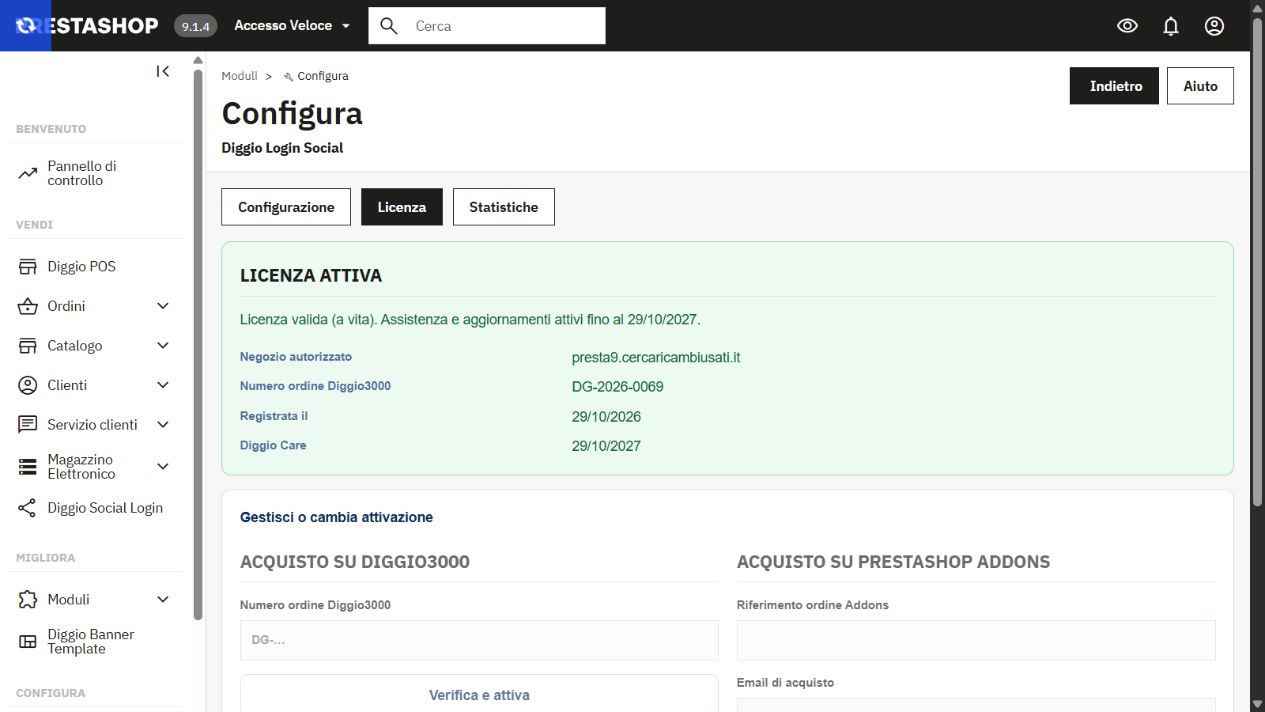Select the Licenza tab
1265x712 pixels.
click(402, 207)
